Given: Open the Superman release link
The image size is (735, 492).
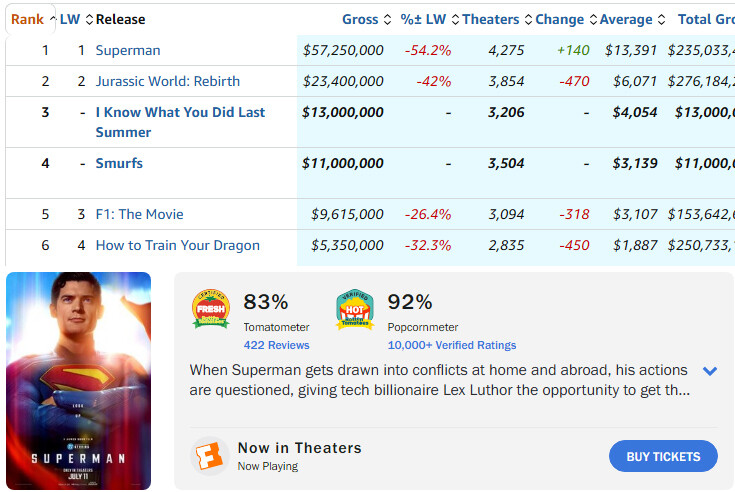Looking at the screenshot, I should [x=128, y=51].
